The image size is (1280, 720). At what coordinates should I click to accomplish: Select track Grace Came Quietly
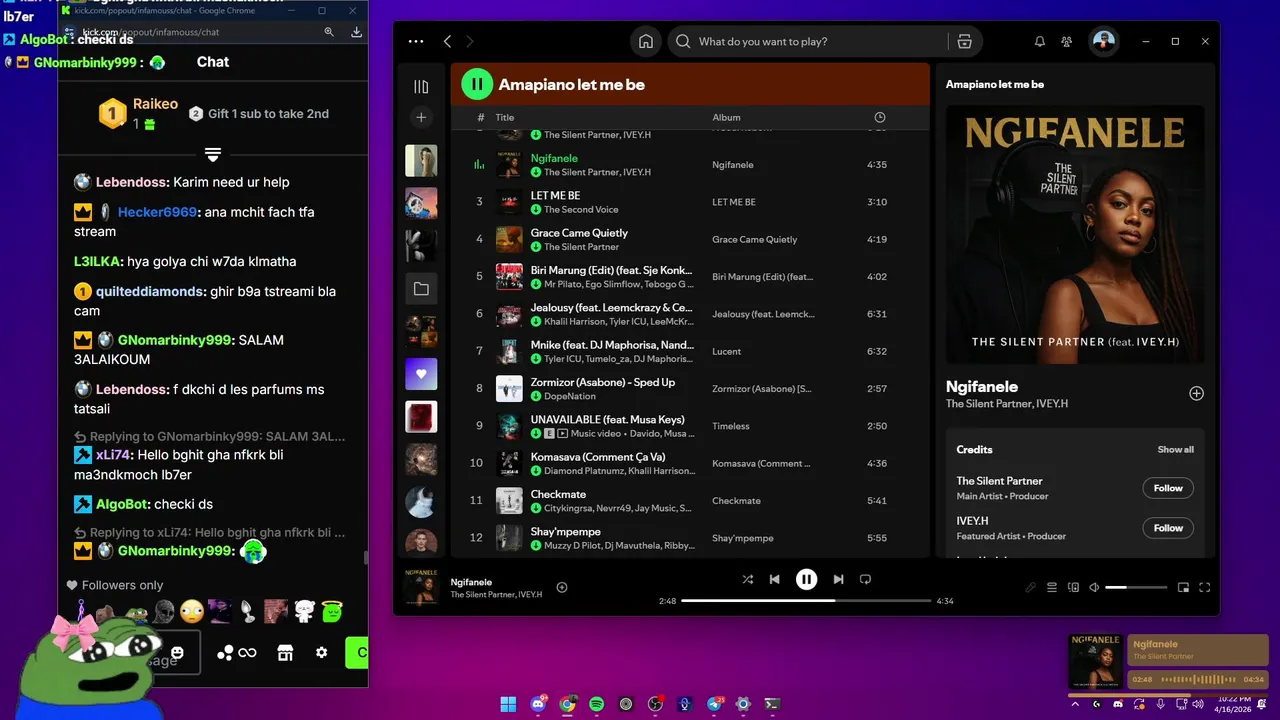[x=690, y=239]
